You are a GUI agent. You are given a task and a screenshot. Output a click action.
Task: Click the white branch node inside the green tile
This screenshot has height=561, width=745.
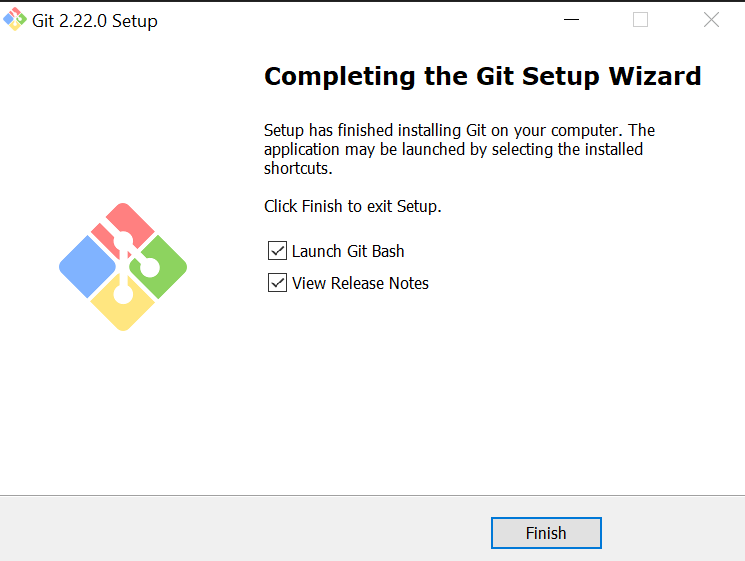coord(150,267)
